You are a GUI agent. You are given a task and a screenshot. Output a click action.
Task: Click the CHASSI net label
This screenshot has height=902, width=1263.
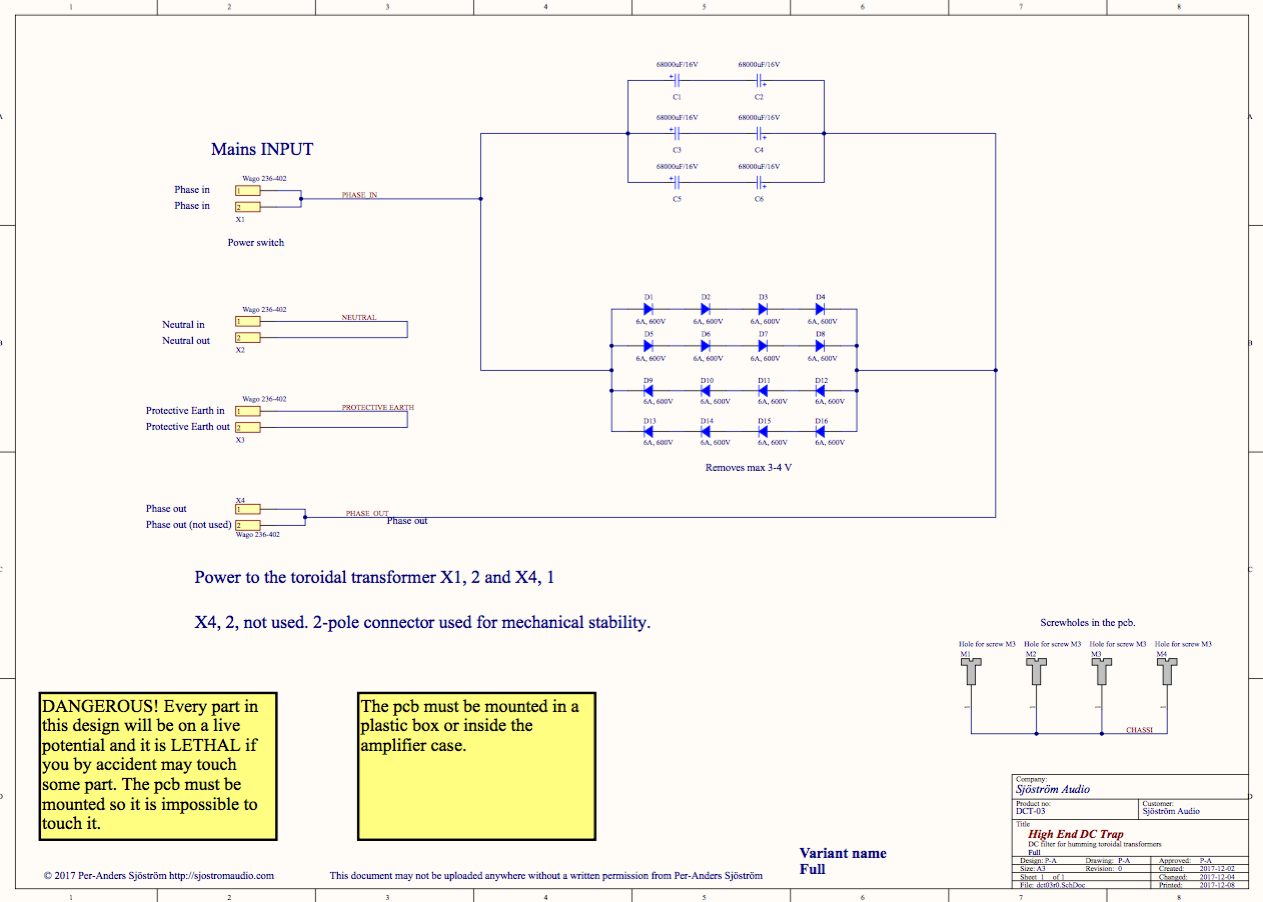pos(1139,730)
